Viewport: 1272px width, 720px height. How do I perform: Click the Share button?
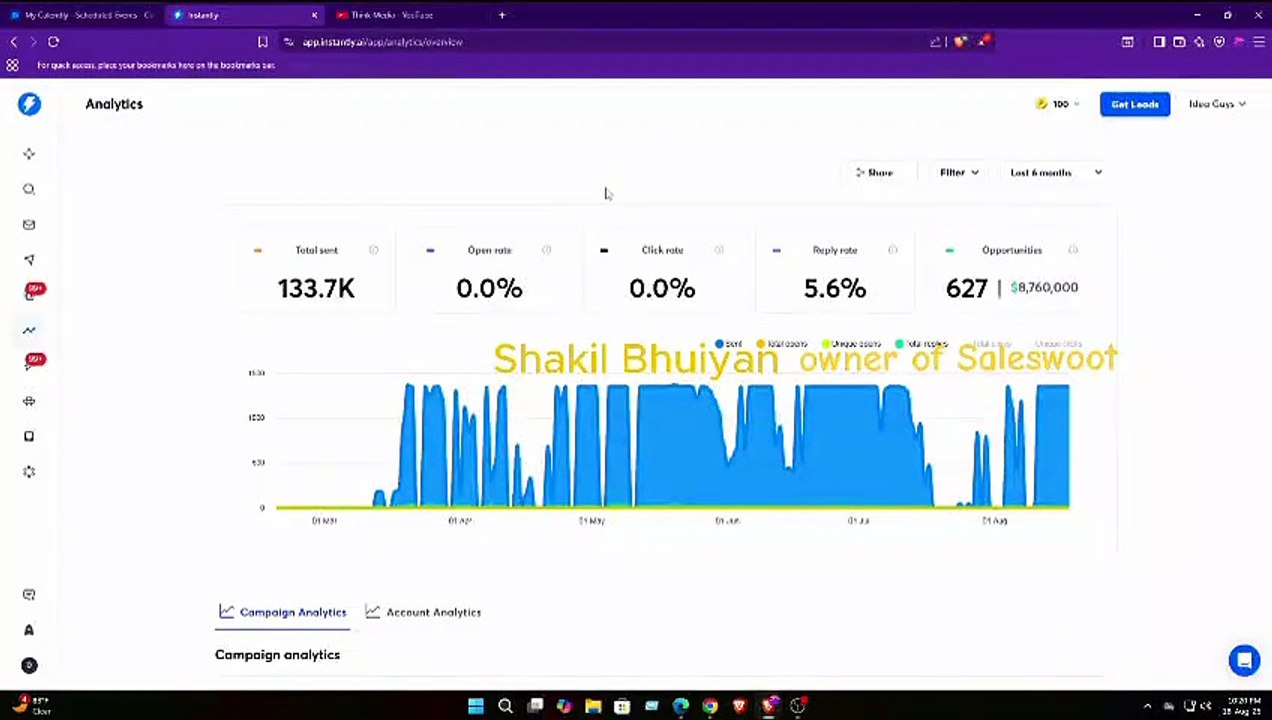[873, 172]
